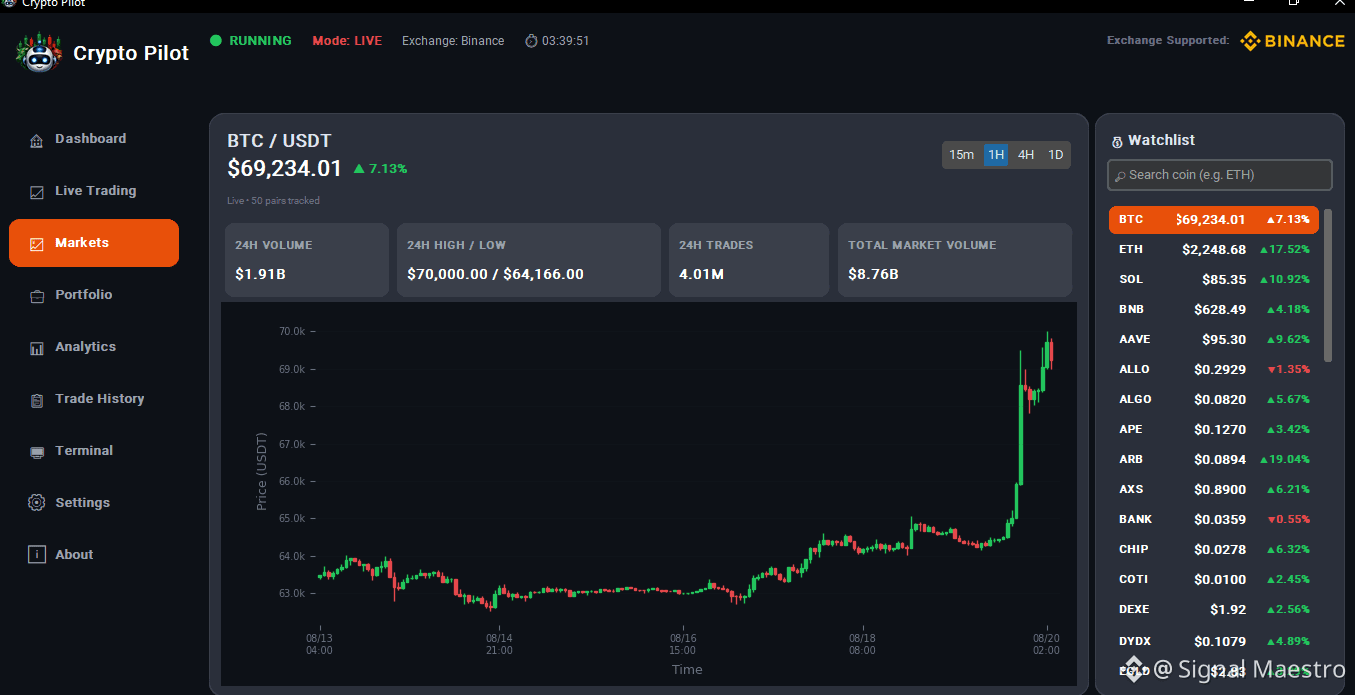Click the Search coin input field
Image resolution: width=1355 pixels, height=695 pixels.
(x=1220, y=175)
